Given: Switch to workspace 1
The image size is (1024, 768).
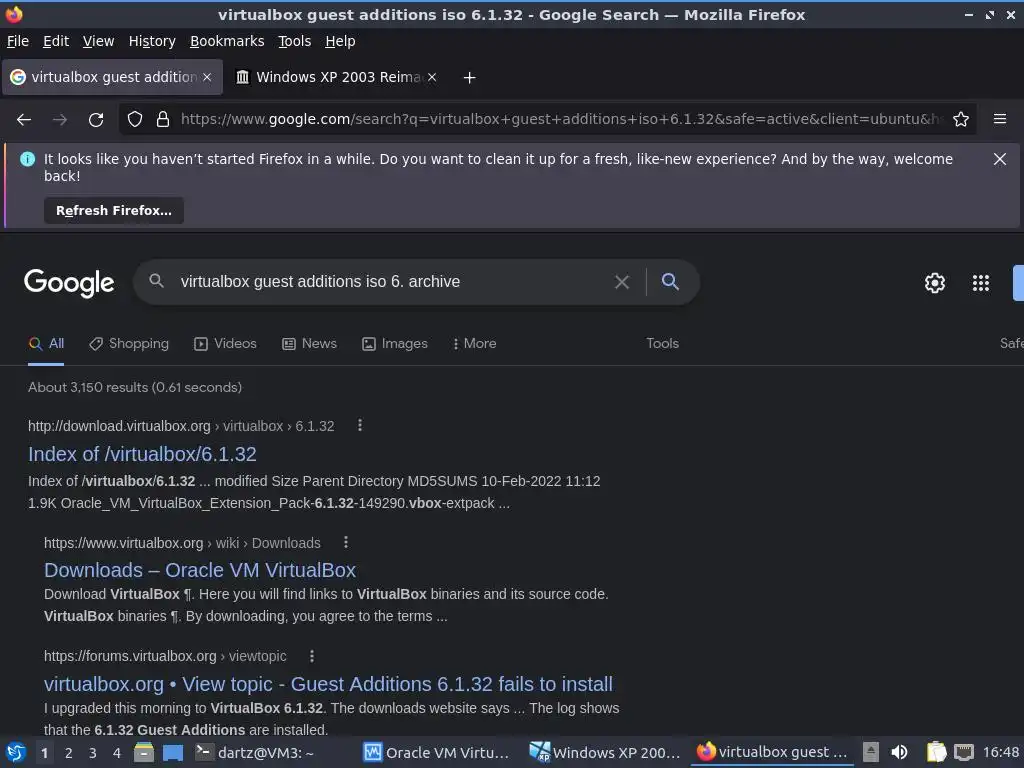Looking at the screenshot, I should pyautogui.click(x=44, y=753).
